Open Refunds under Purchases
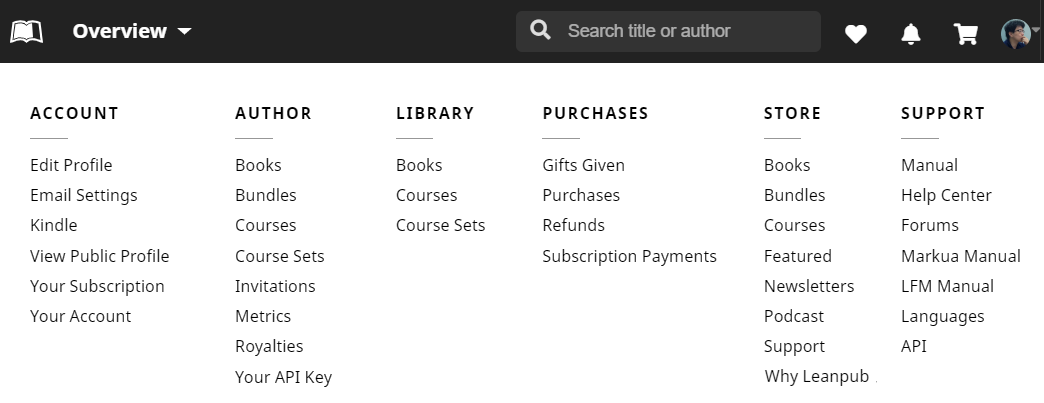This screenshot has height=403, width=1044. tap(573, 225)
